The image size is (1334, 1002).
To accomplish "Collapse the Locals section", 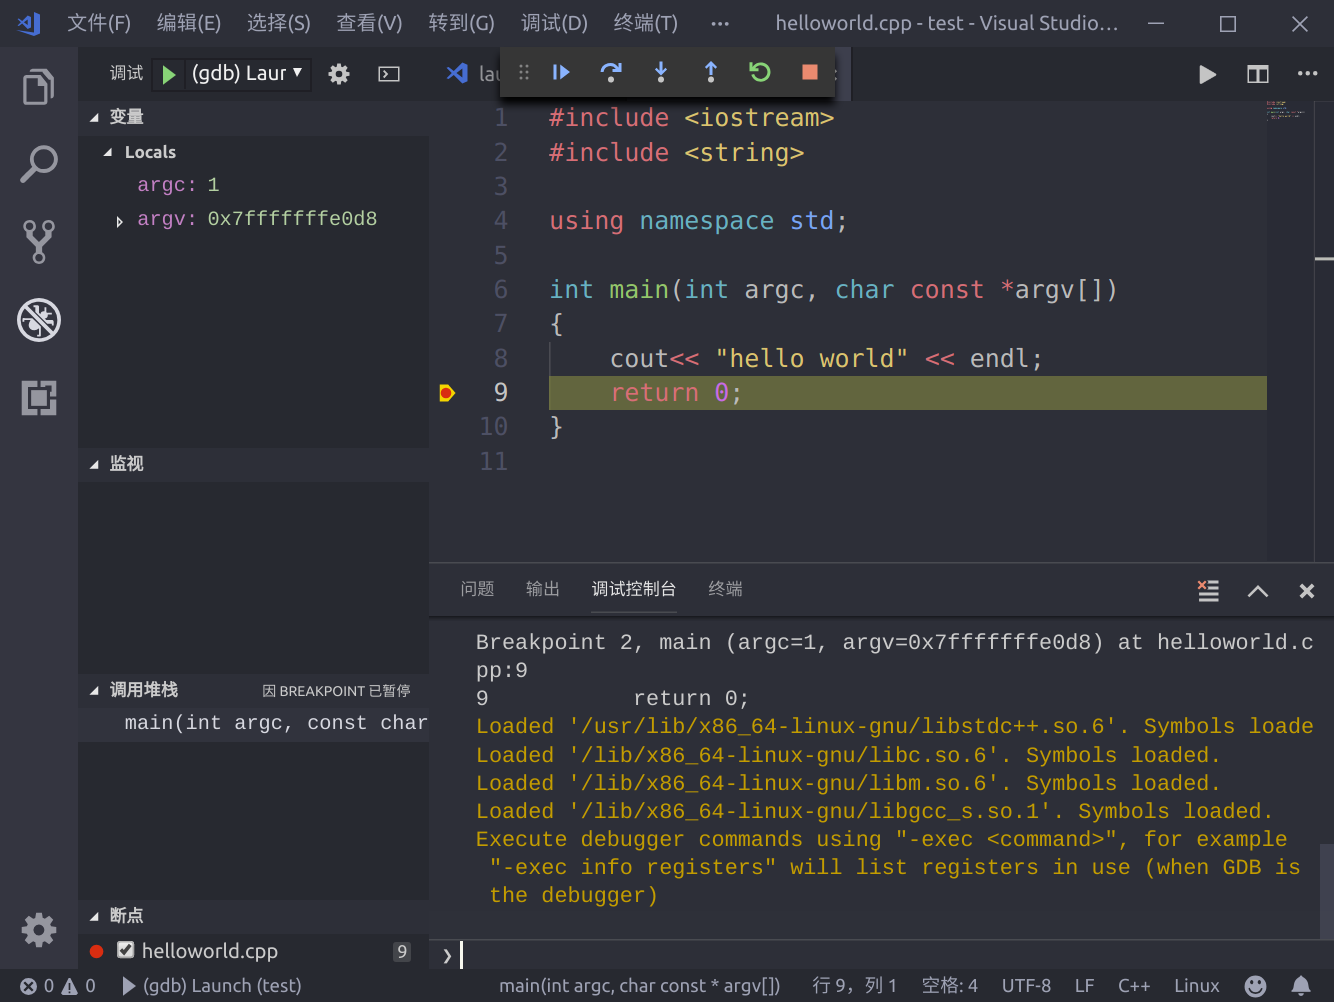I will pyautogui.click(x=108, y=153).
